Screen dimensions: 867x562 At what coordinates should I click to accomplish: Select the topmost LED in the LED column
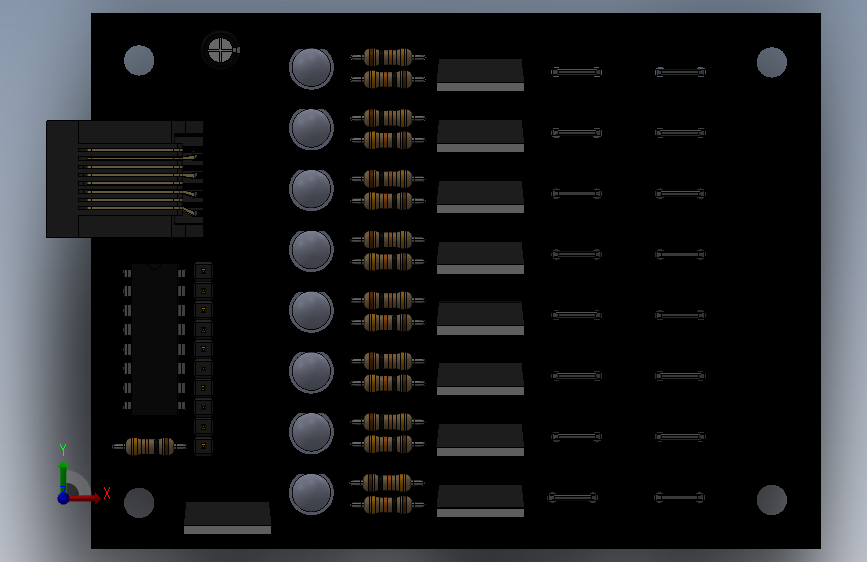tap(311, 68)
